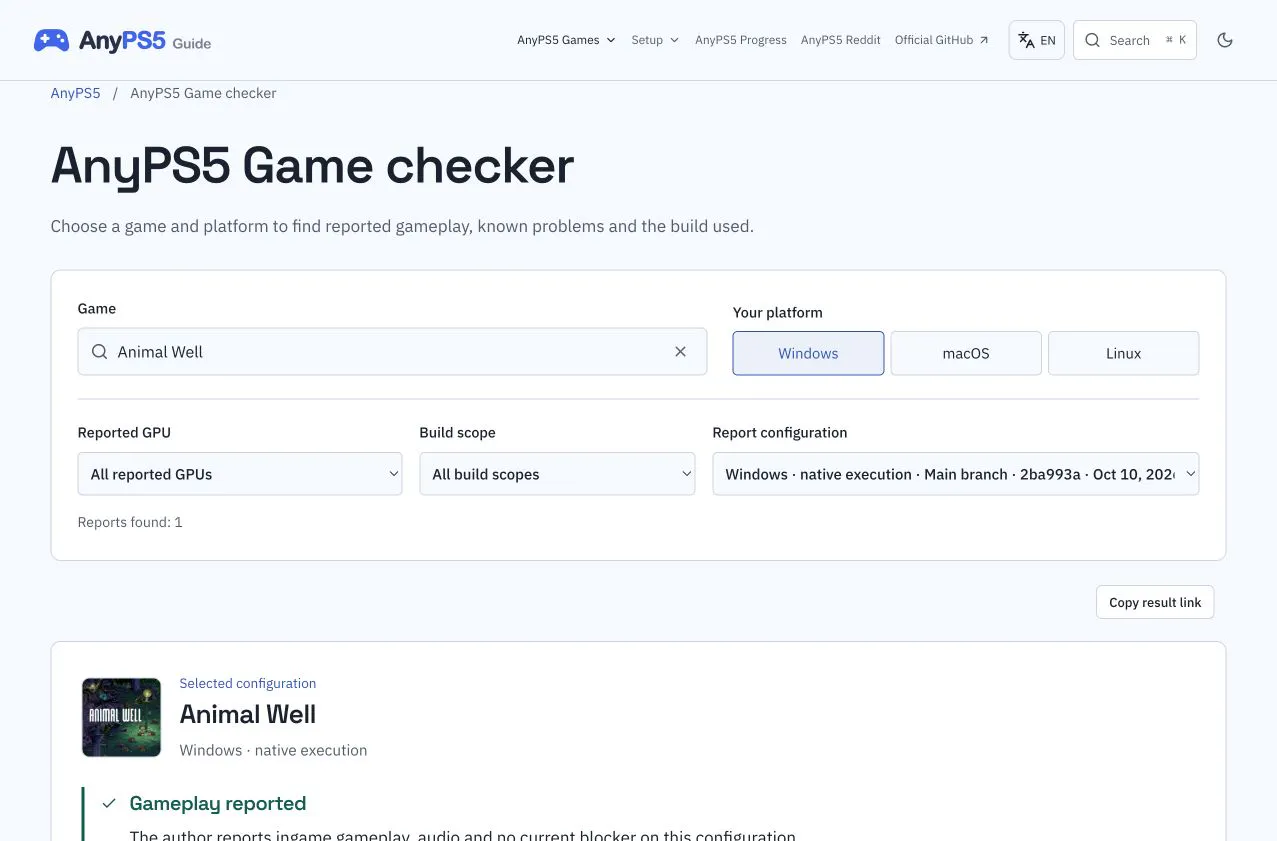The height and width of the screenshot is (841, 1277).
Task: Open the AnyPS5 Progress page
Action: coord(741,40)
